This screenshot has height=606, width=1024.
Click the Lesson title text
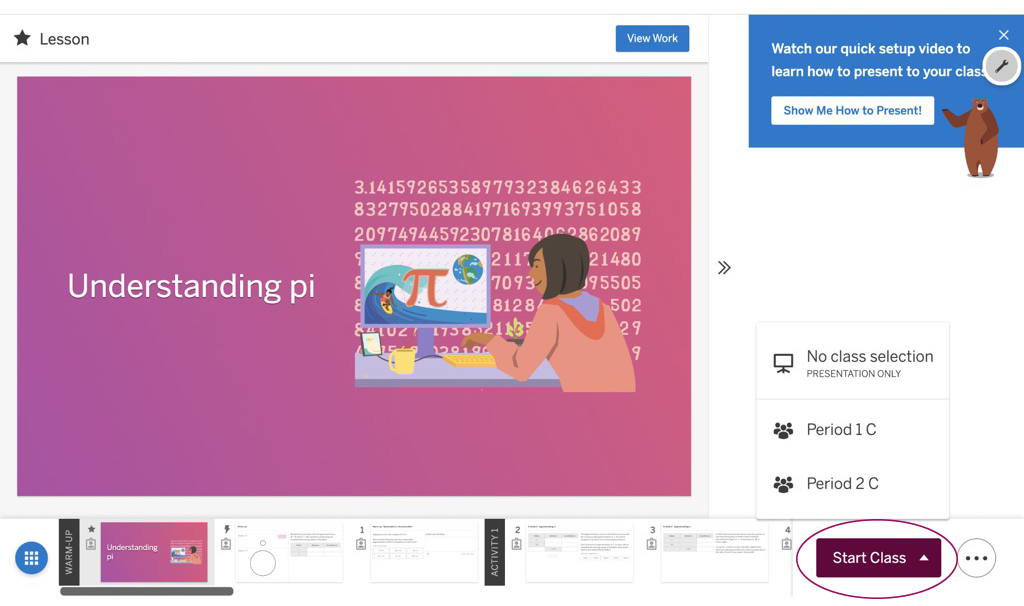tap(64, 39)
